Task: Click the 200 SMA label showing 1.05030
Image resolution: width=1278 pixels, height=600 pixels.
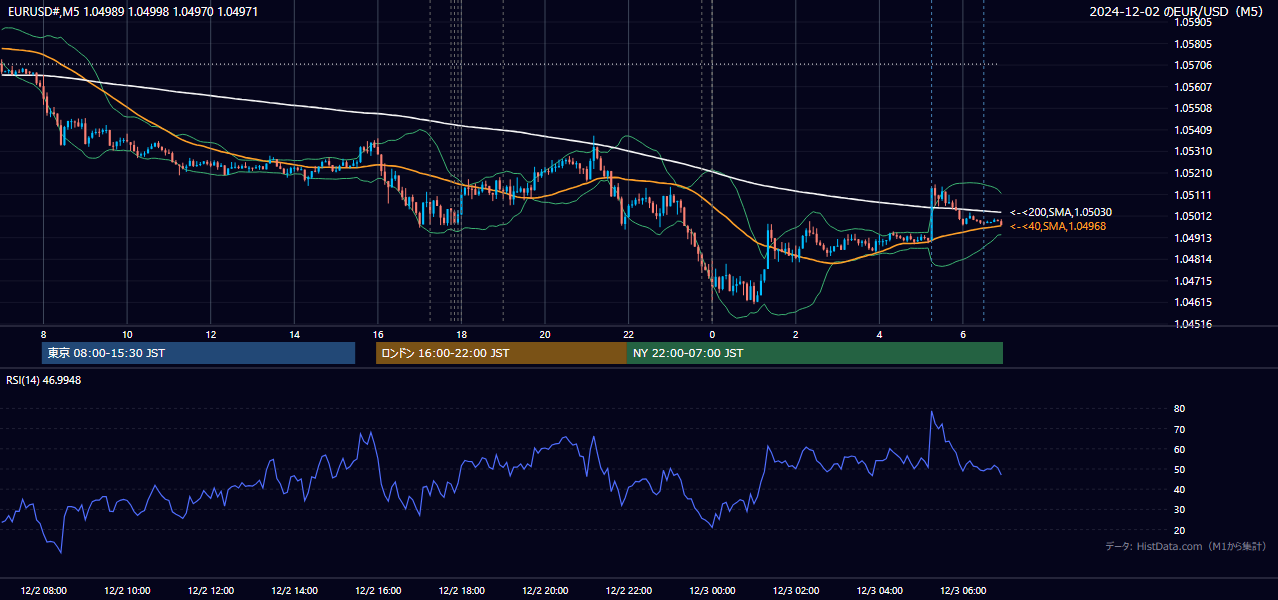Action: click(1061, 212)
